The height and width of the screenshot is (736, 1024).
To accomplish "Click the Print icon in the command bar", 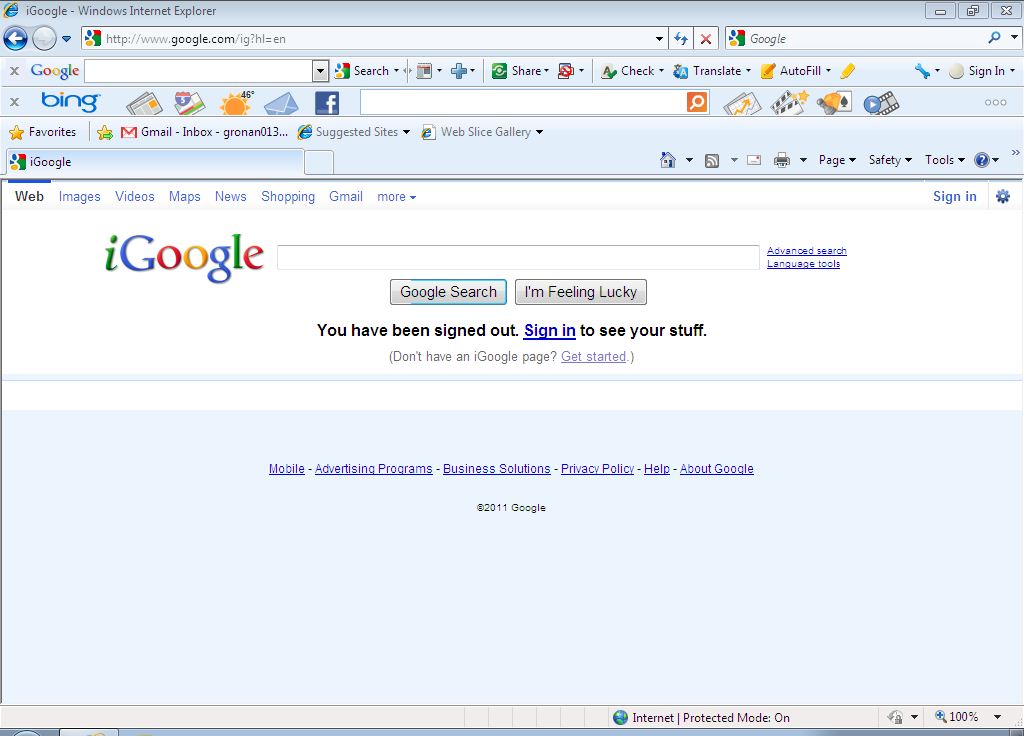I will click(x=782, y=160).
